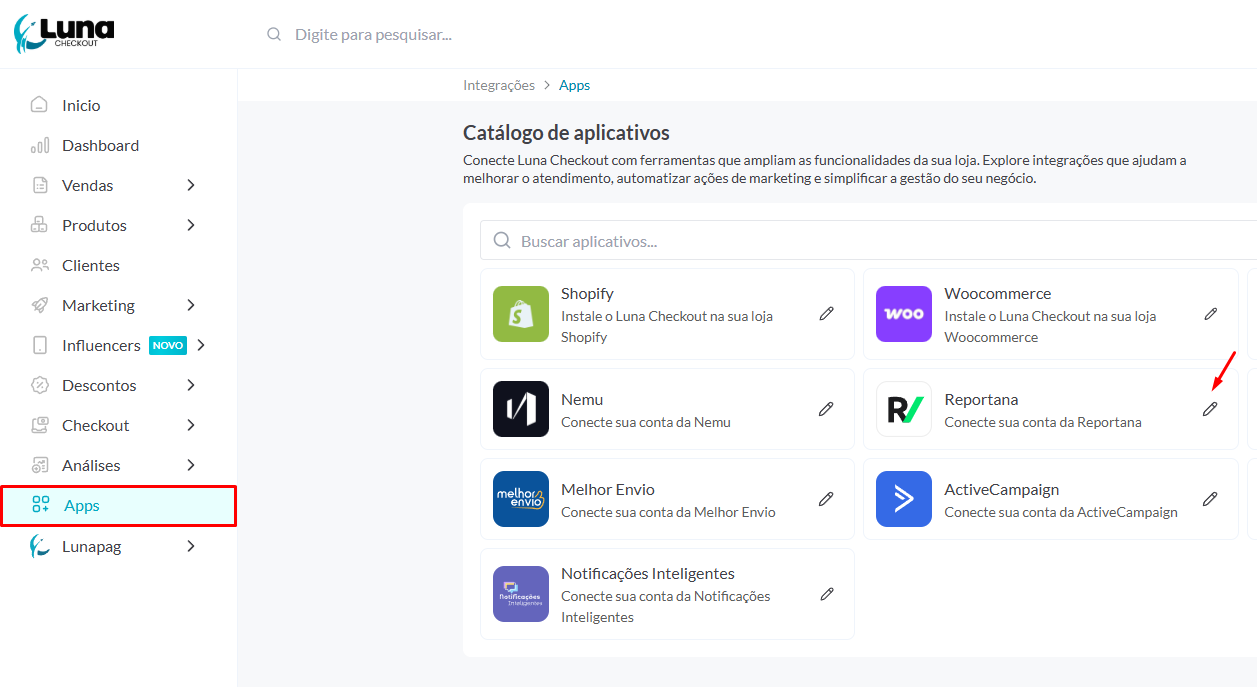Click the Melhor Envio edit pencil
The height and width of the screenshot is (687, 1257).
(826, 499)
